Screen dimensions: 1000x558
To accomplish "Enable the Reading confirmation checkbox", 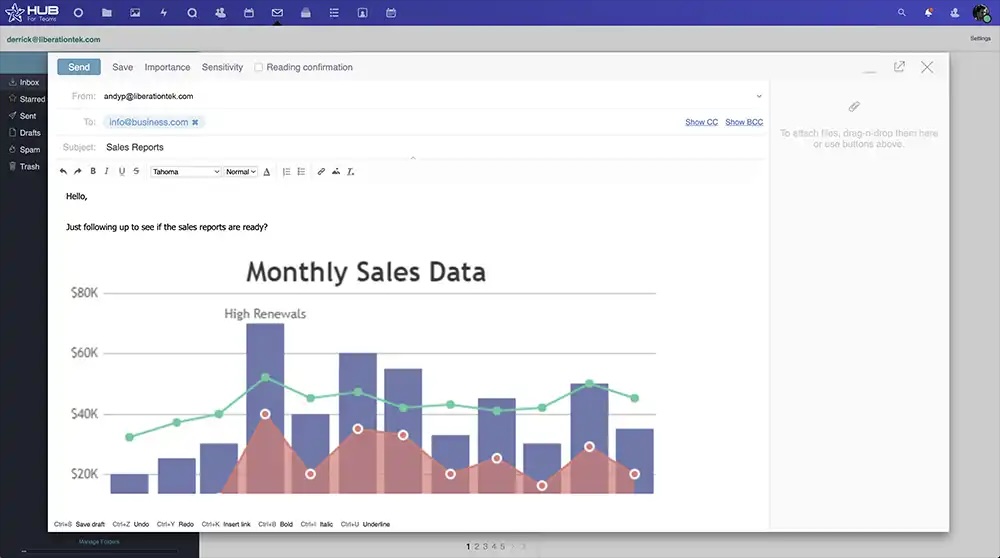I will click(259, 67).
